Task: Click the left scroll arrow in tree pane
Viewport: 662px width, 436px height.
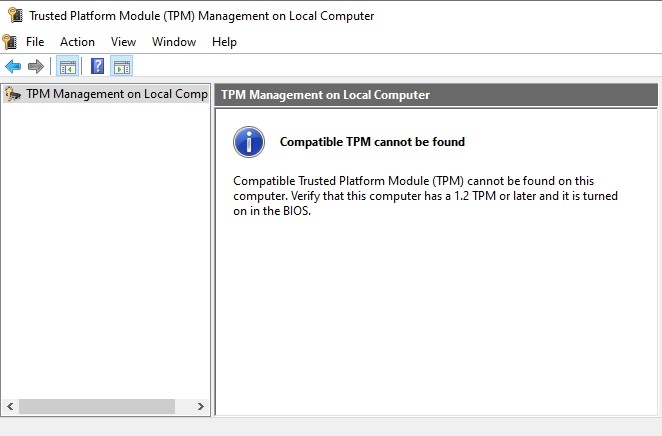Action: (10, 407)
